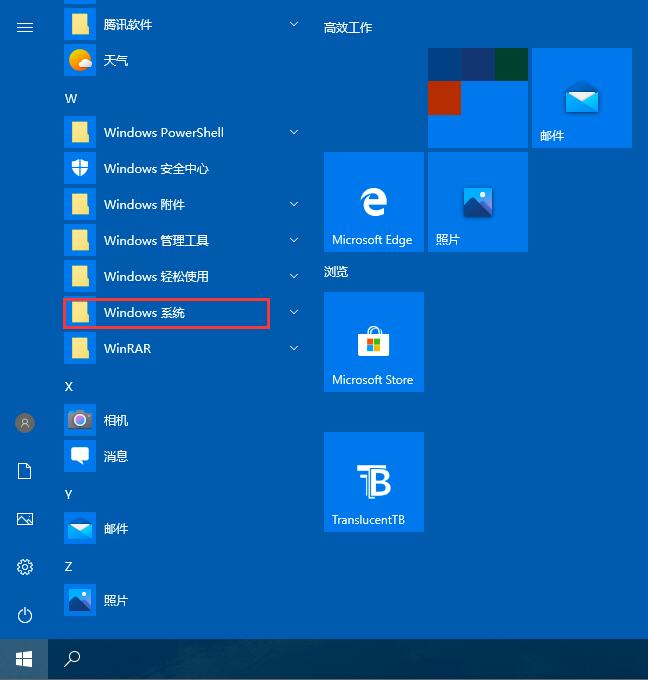Click the 高效工作 group header

tap(348, 28)
